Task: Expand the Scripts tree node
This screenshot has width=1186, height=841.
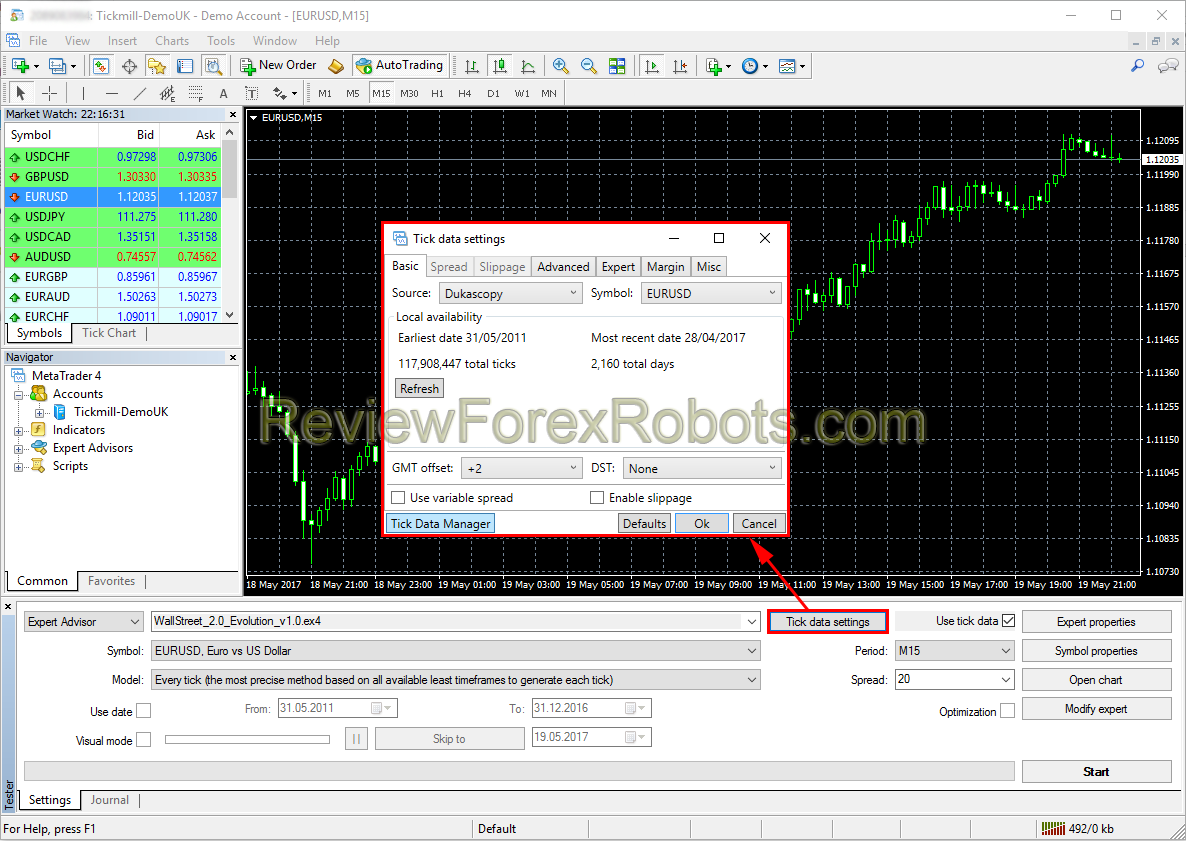Action: point(18,467)
